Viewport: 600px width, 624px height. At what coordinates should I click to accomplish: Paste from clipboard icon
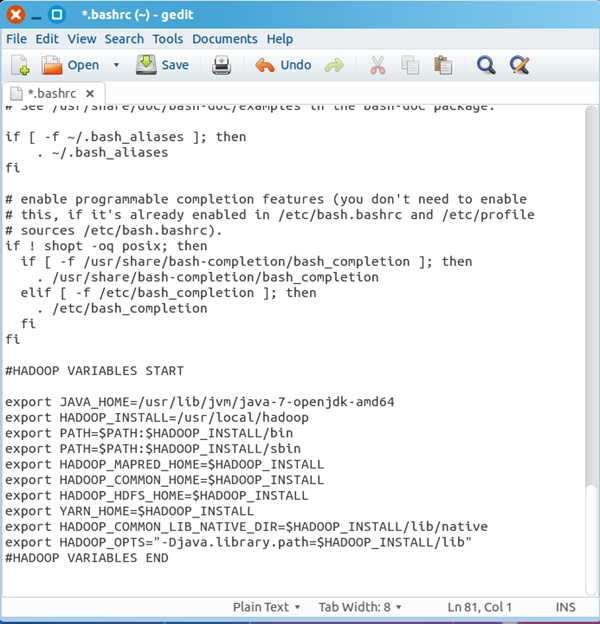click(x=443, y=65)
